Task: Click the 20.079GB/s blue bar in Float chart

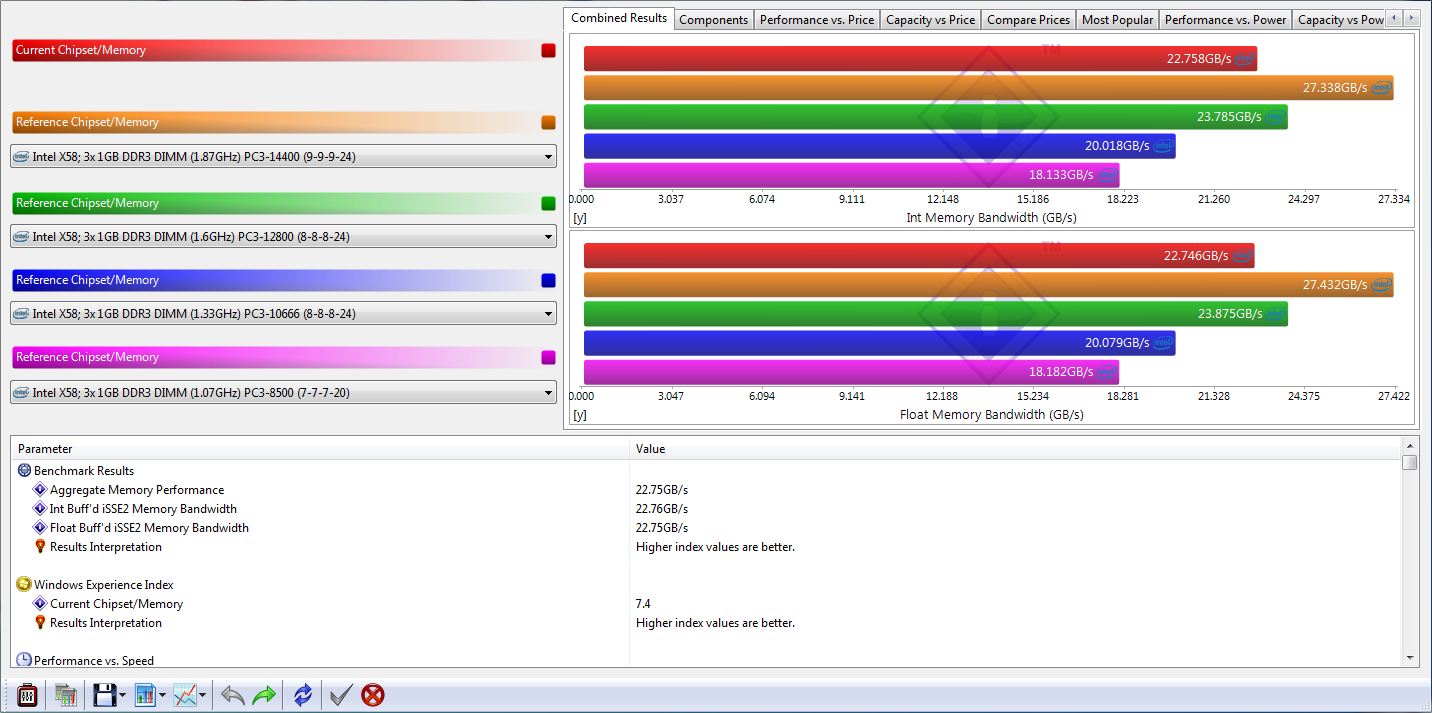Action: (x=880, y=343)
